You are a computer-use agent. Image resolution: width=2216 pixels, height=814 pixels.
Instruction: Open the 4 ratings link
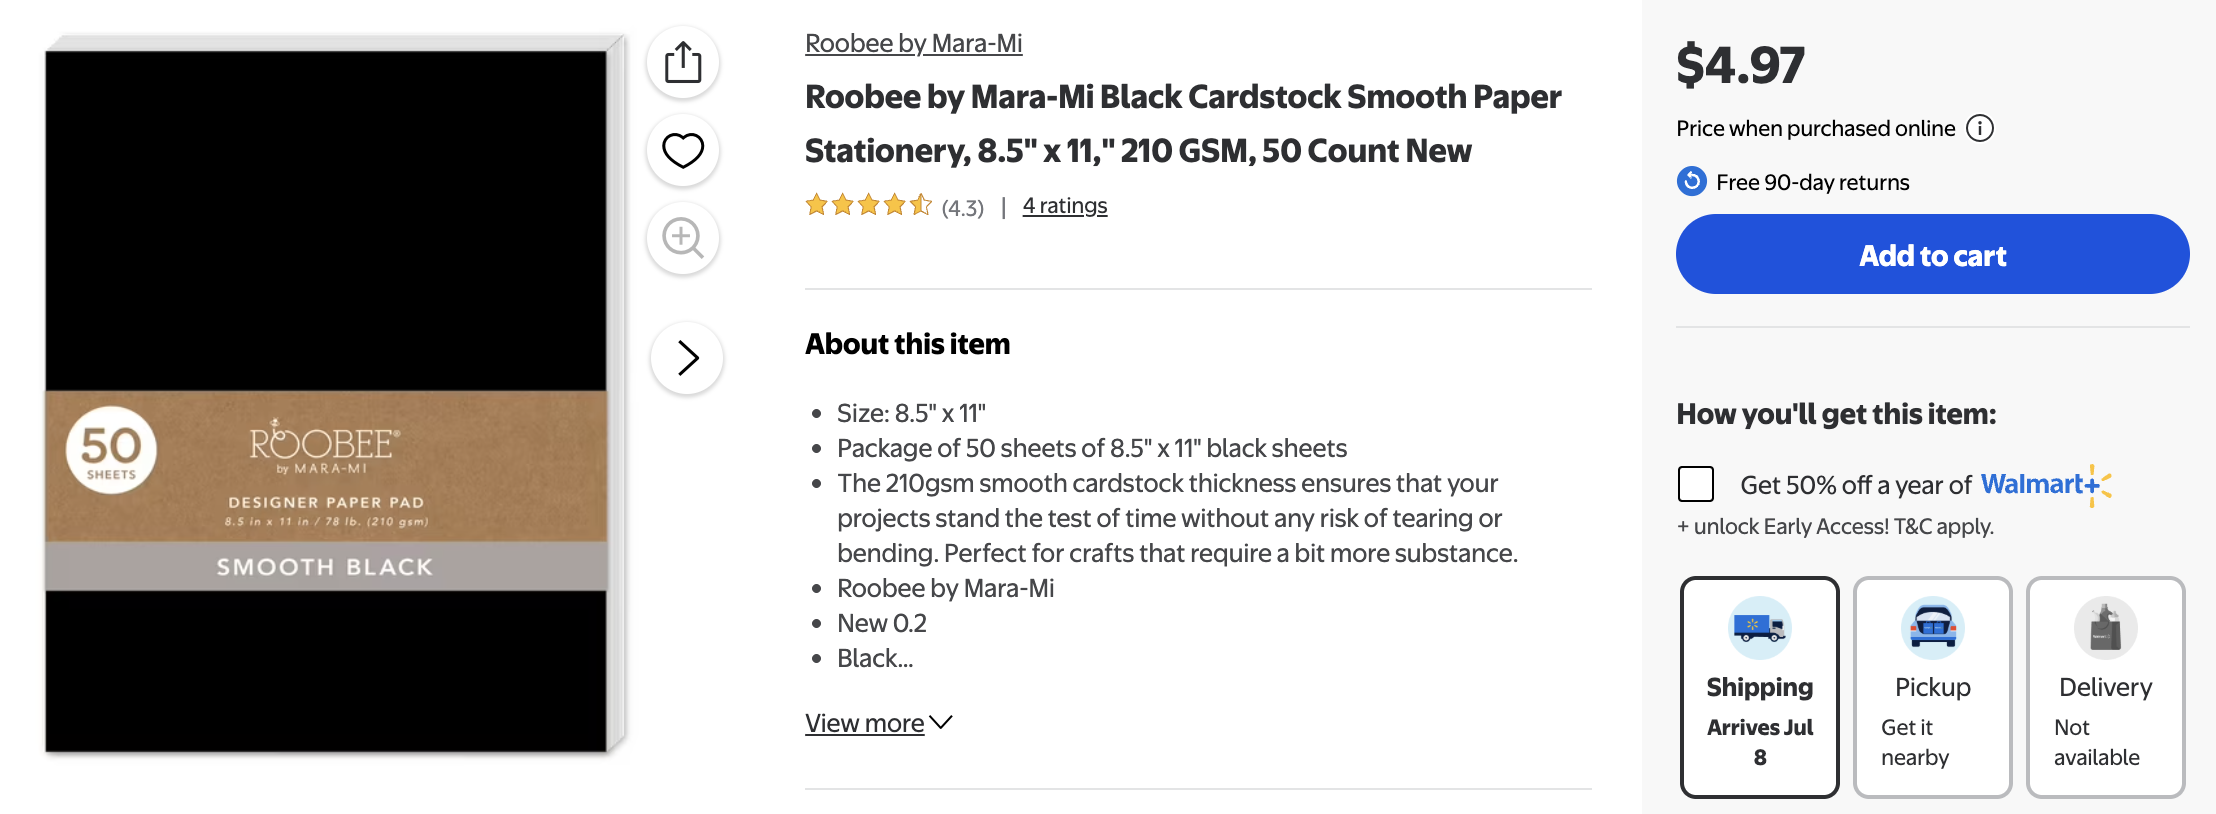[x=1064, y=206]
